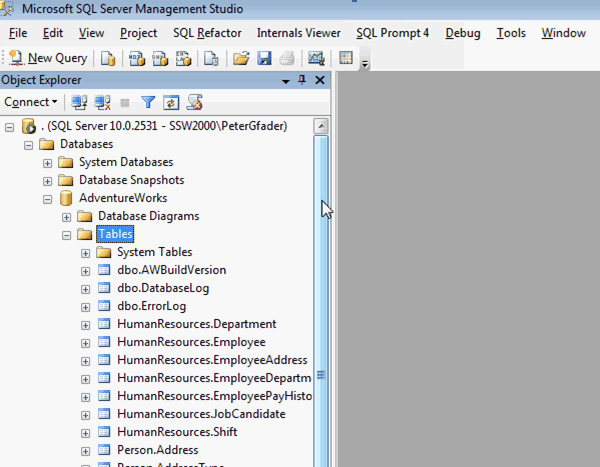Collapse the AdventureWorks database node

point(47,199)
